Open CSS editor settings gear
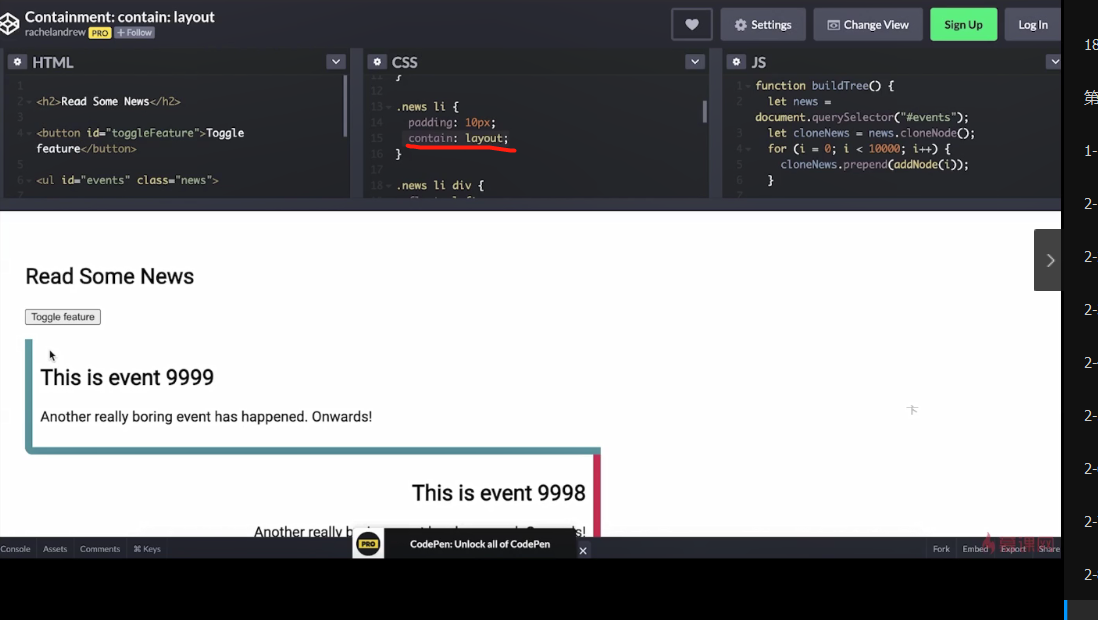 377,62
